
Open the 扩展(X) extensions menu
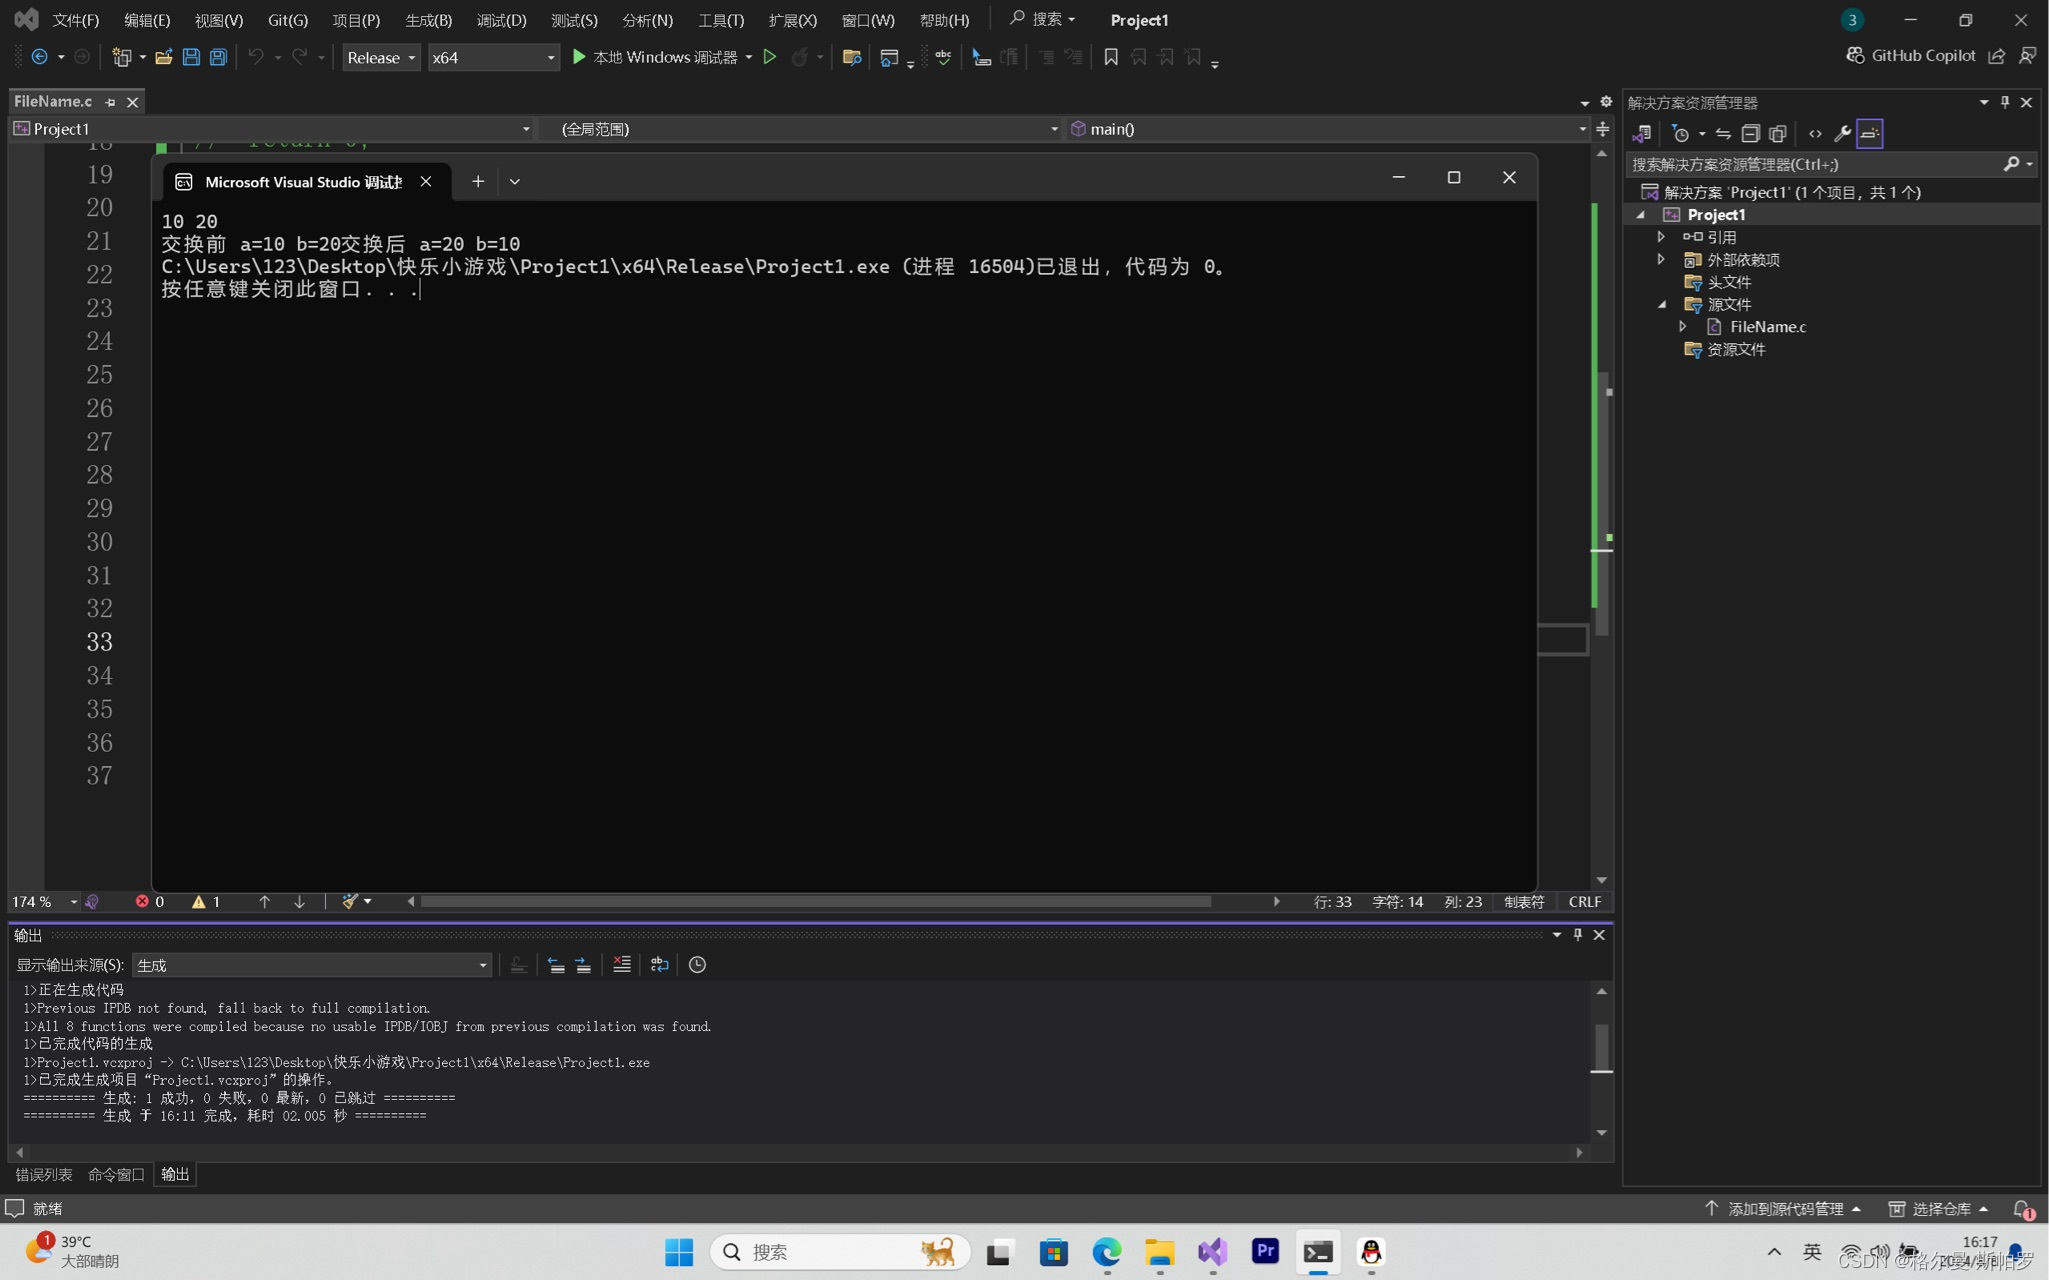[792, 20]
